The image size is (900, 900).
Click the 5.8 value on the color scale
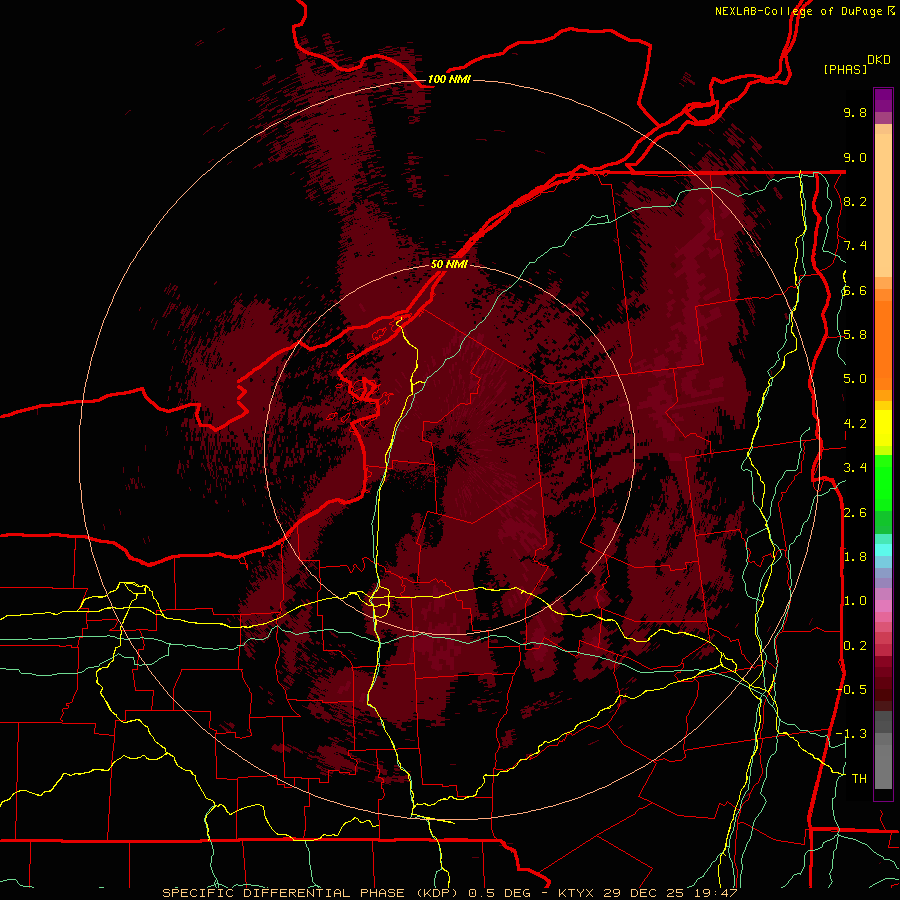(855, 335)
